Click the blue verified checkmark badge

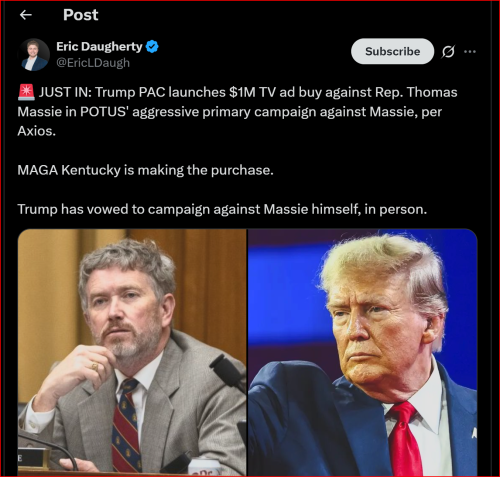(x=152, y=46)
